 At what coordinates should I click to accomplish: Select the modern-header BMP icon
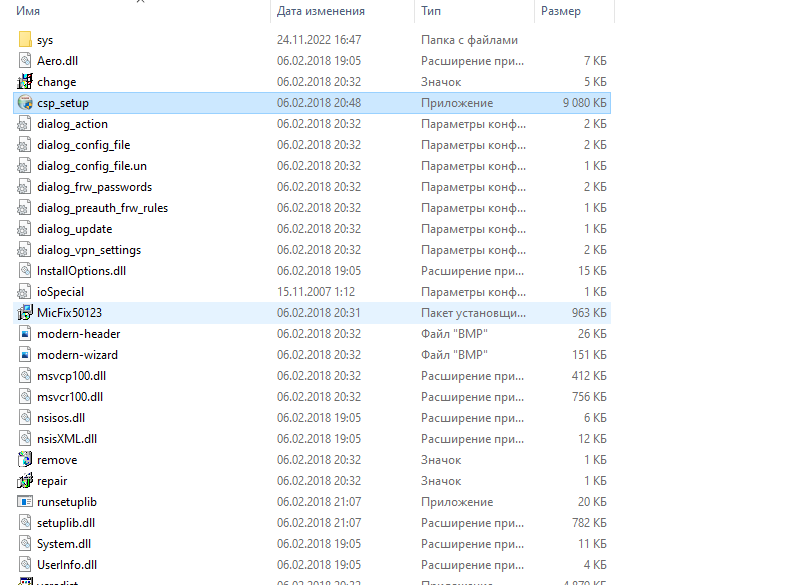pos(25,333)
